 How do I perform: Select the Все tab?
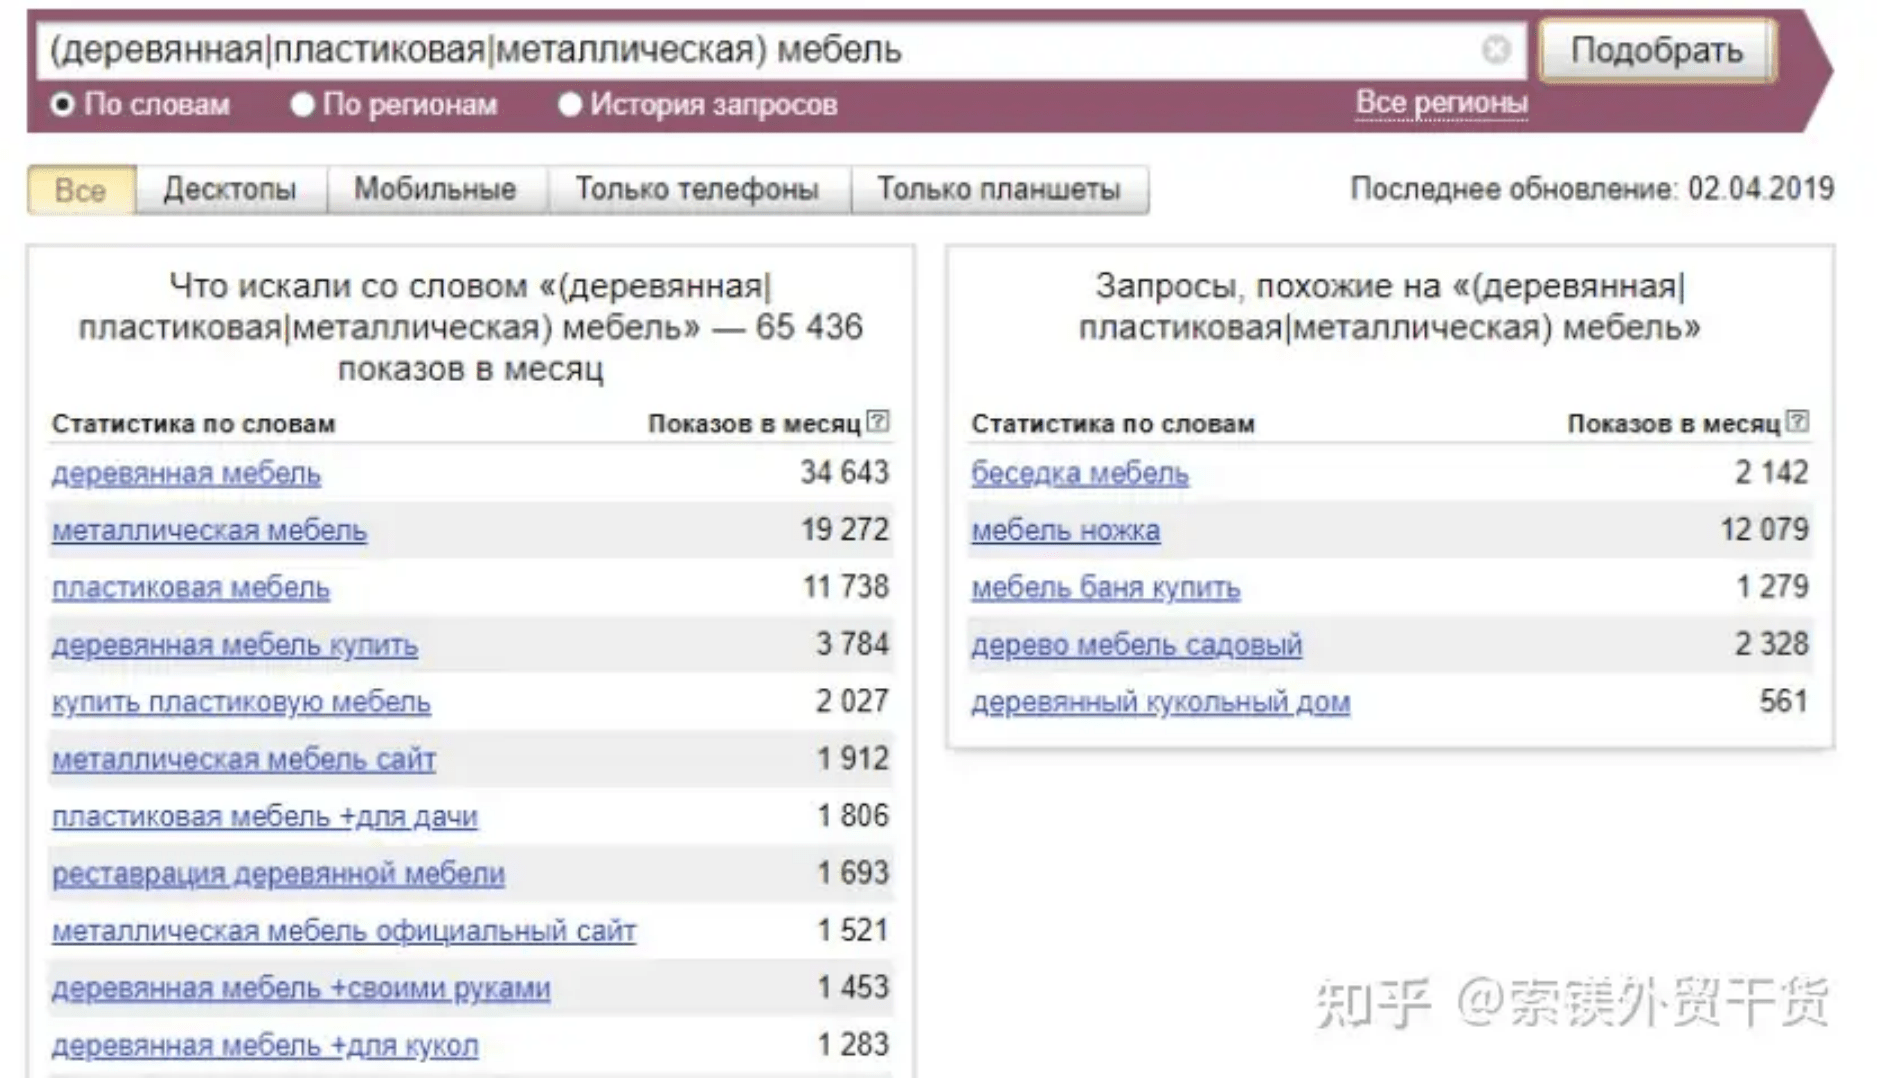80,190
